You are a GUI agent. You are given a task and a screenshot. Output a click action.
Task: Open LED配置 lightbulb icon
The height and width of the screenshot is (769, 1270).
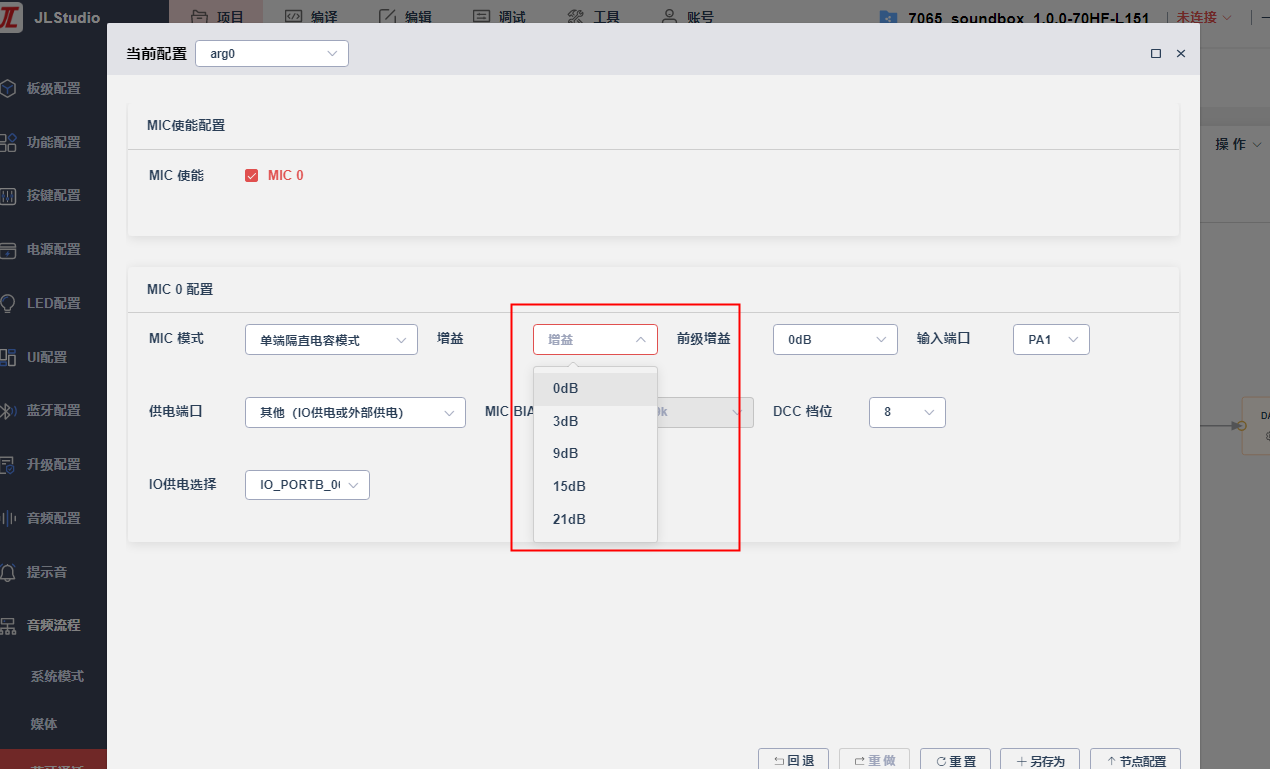(x=8, y=303)
